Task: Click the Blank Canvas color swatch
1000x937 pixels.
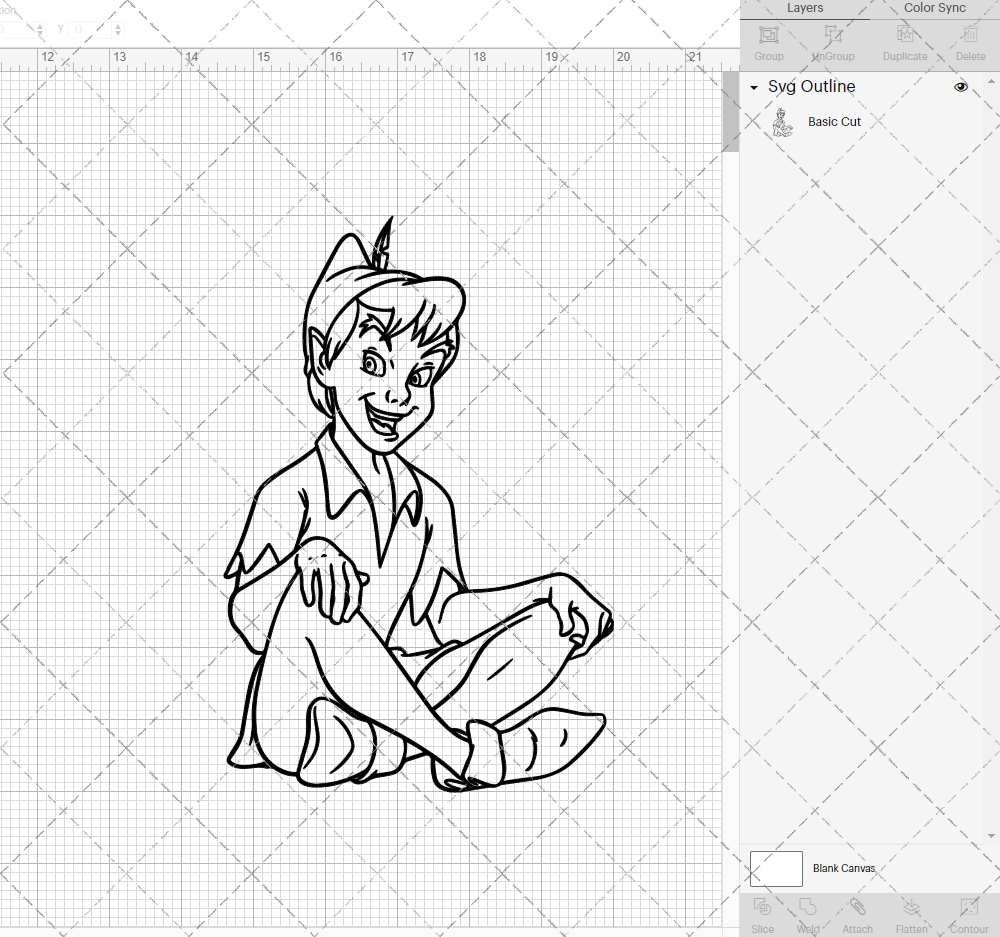Action: [x=775, y=868]
